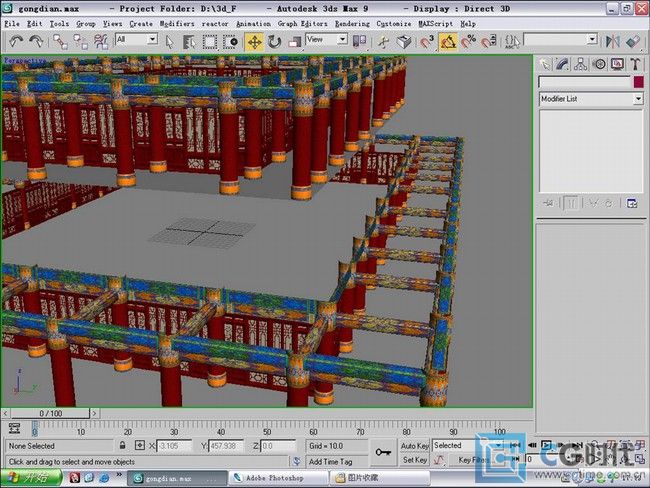
Task: Activate the Select and Scale tool
Action: [x=295, y=41]
